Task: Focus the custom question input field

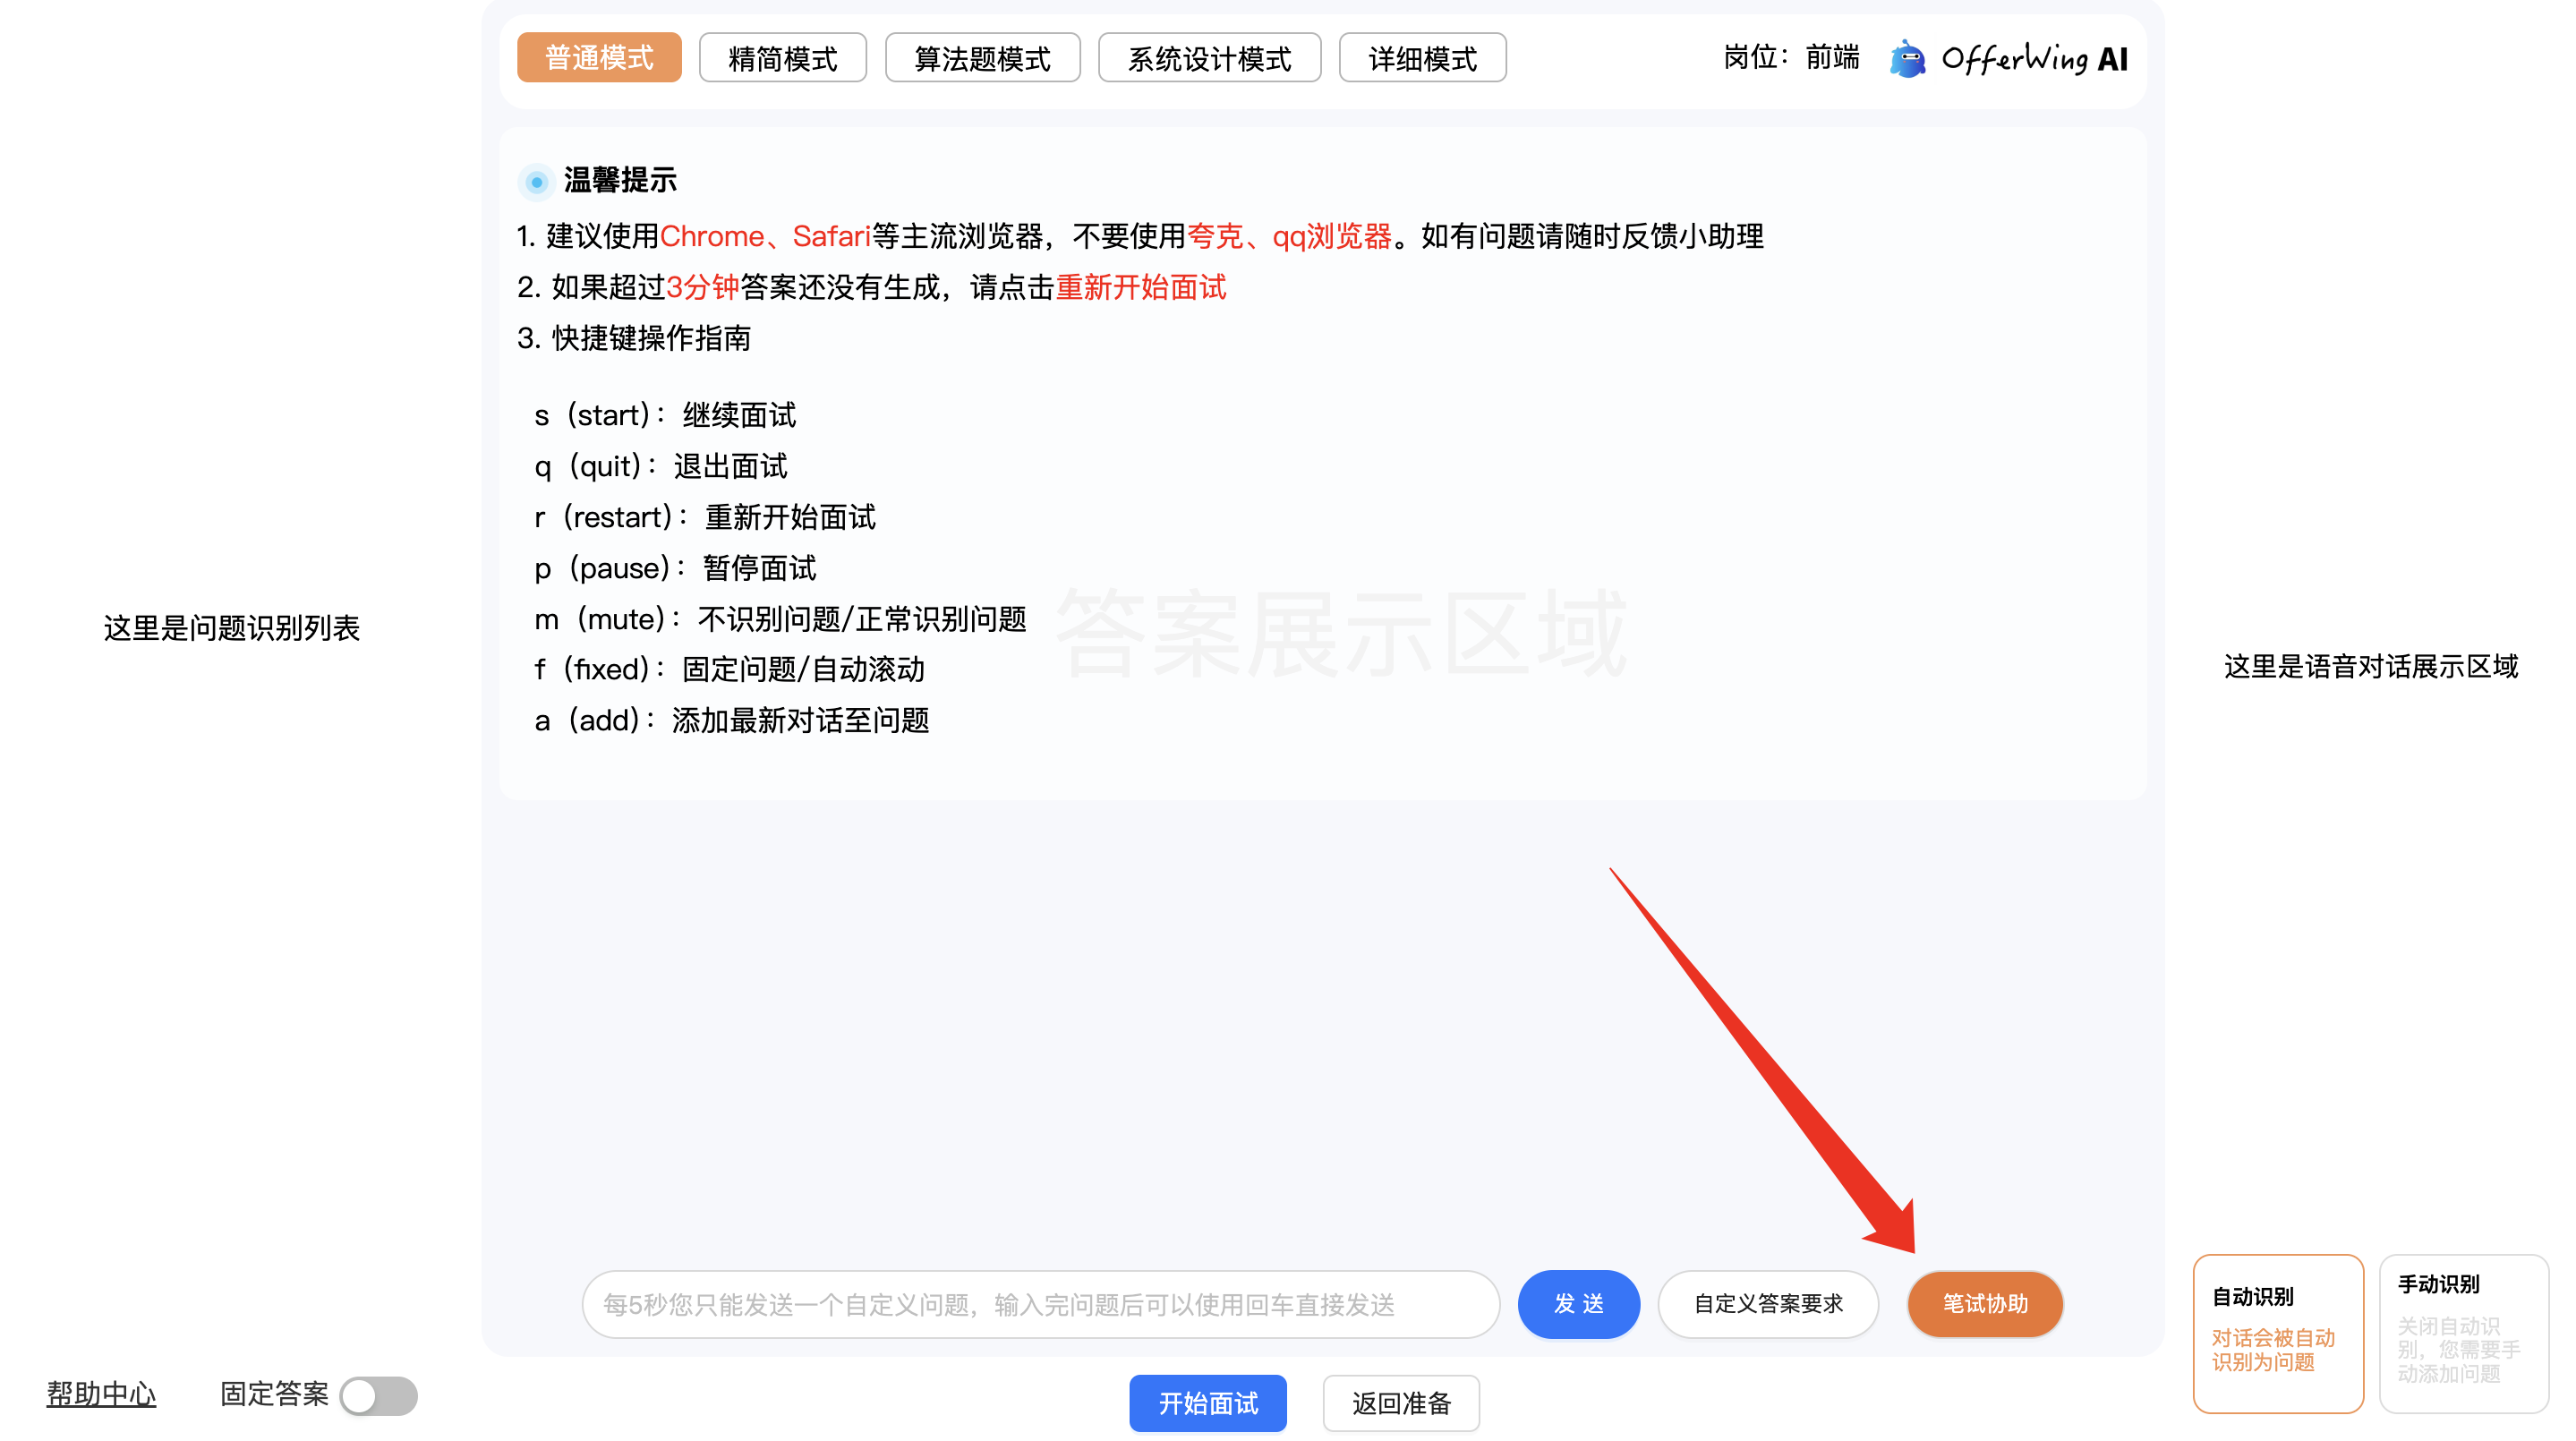Action: pyautogui.click(x=1040, y=1304)
